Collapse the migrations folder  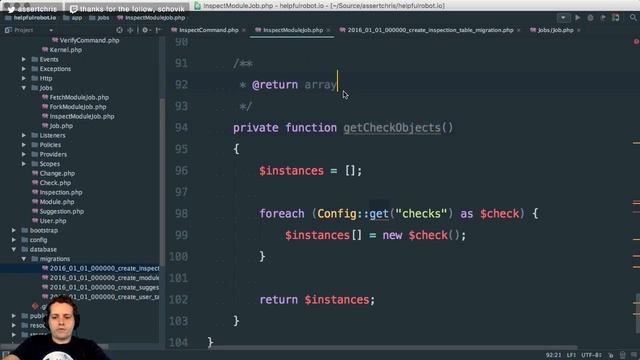pyautogui.click(x=24, y=259)
